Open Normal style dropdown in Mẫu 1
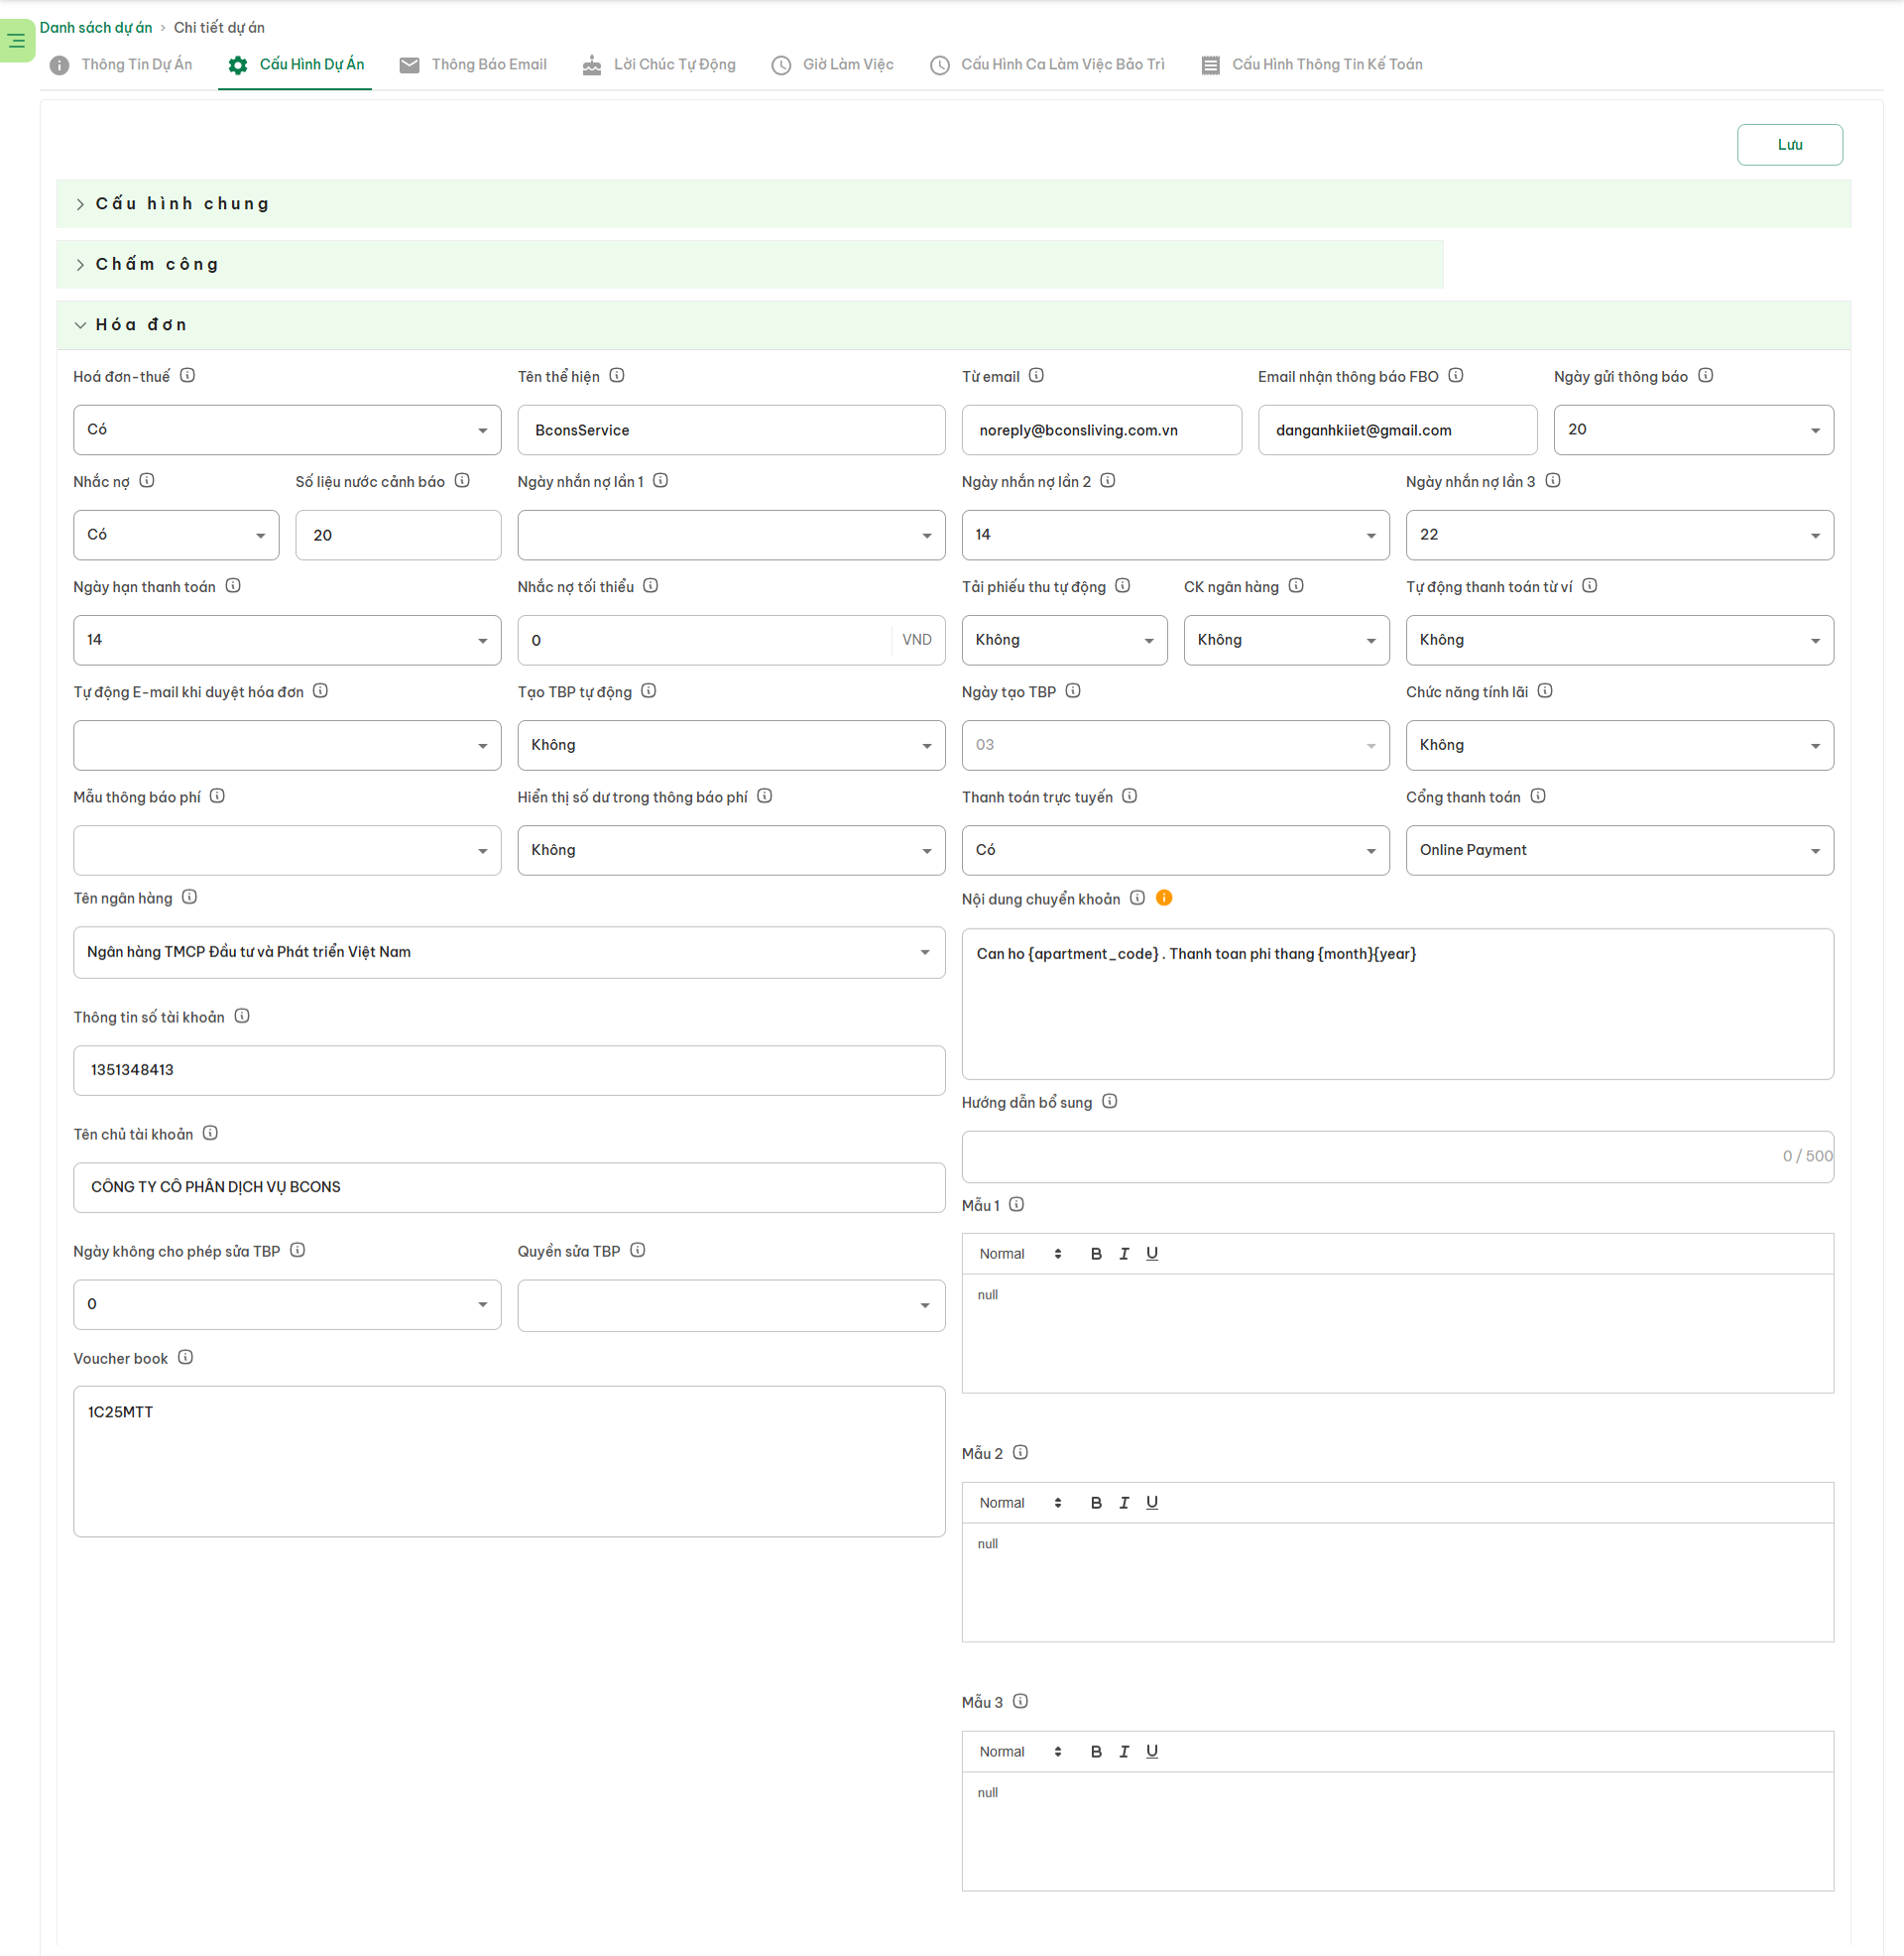The width and height of the screenshot is (1904, 1956). tap(1019, 1254)
